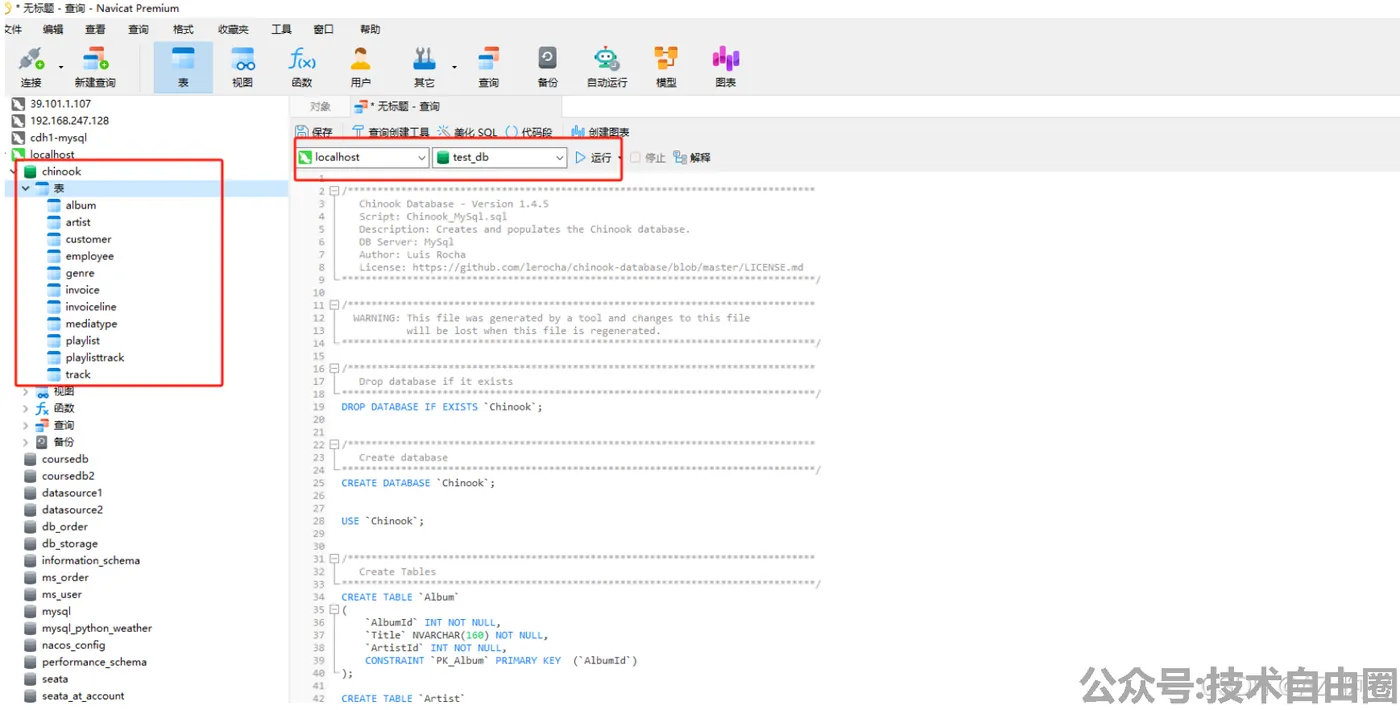Select the genre table
This screenshot has width=1400, height=710.
(80, 273)
